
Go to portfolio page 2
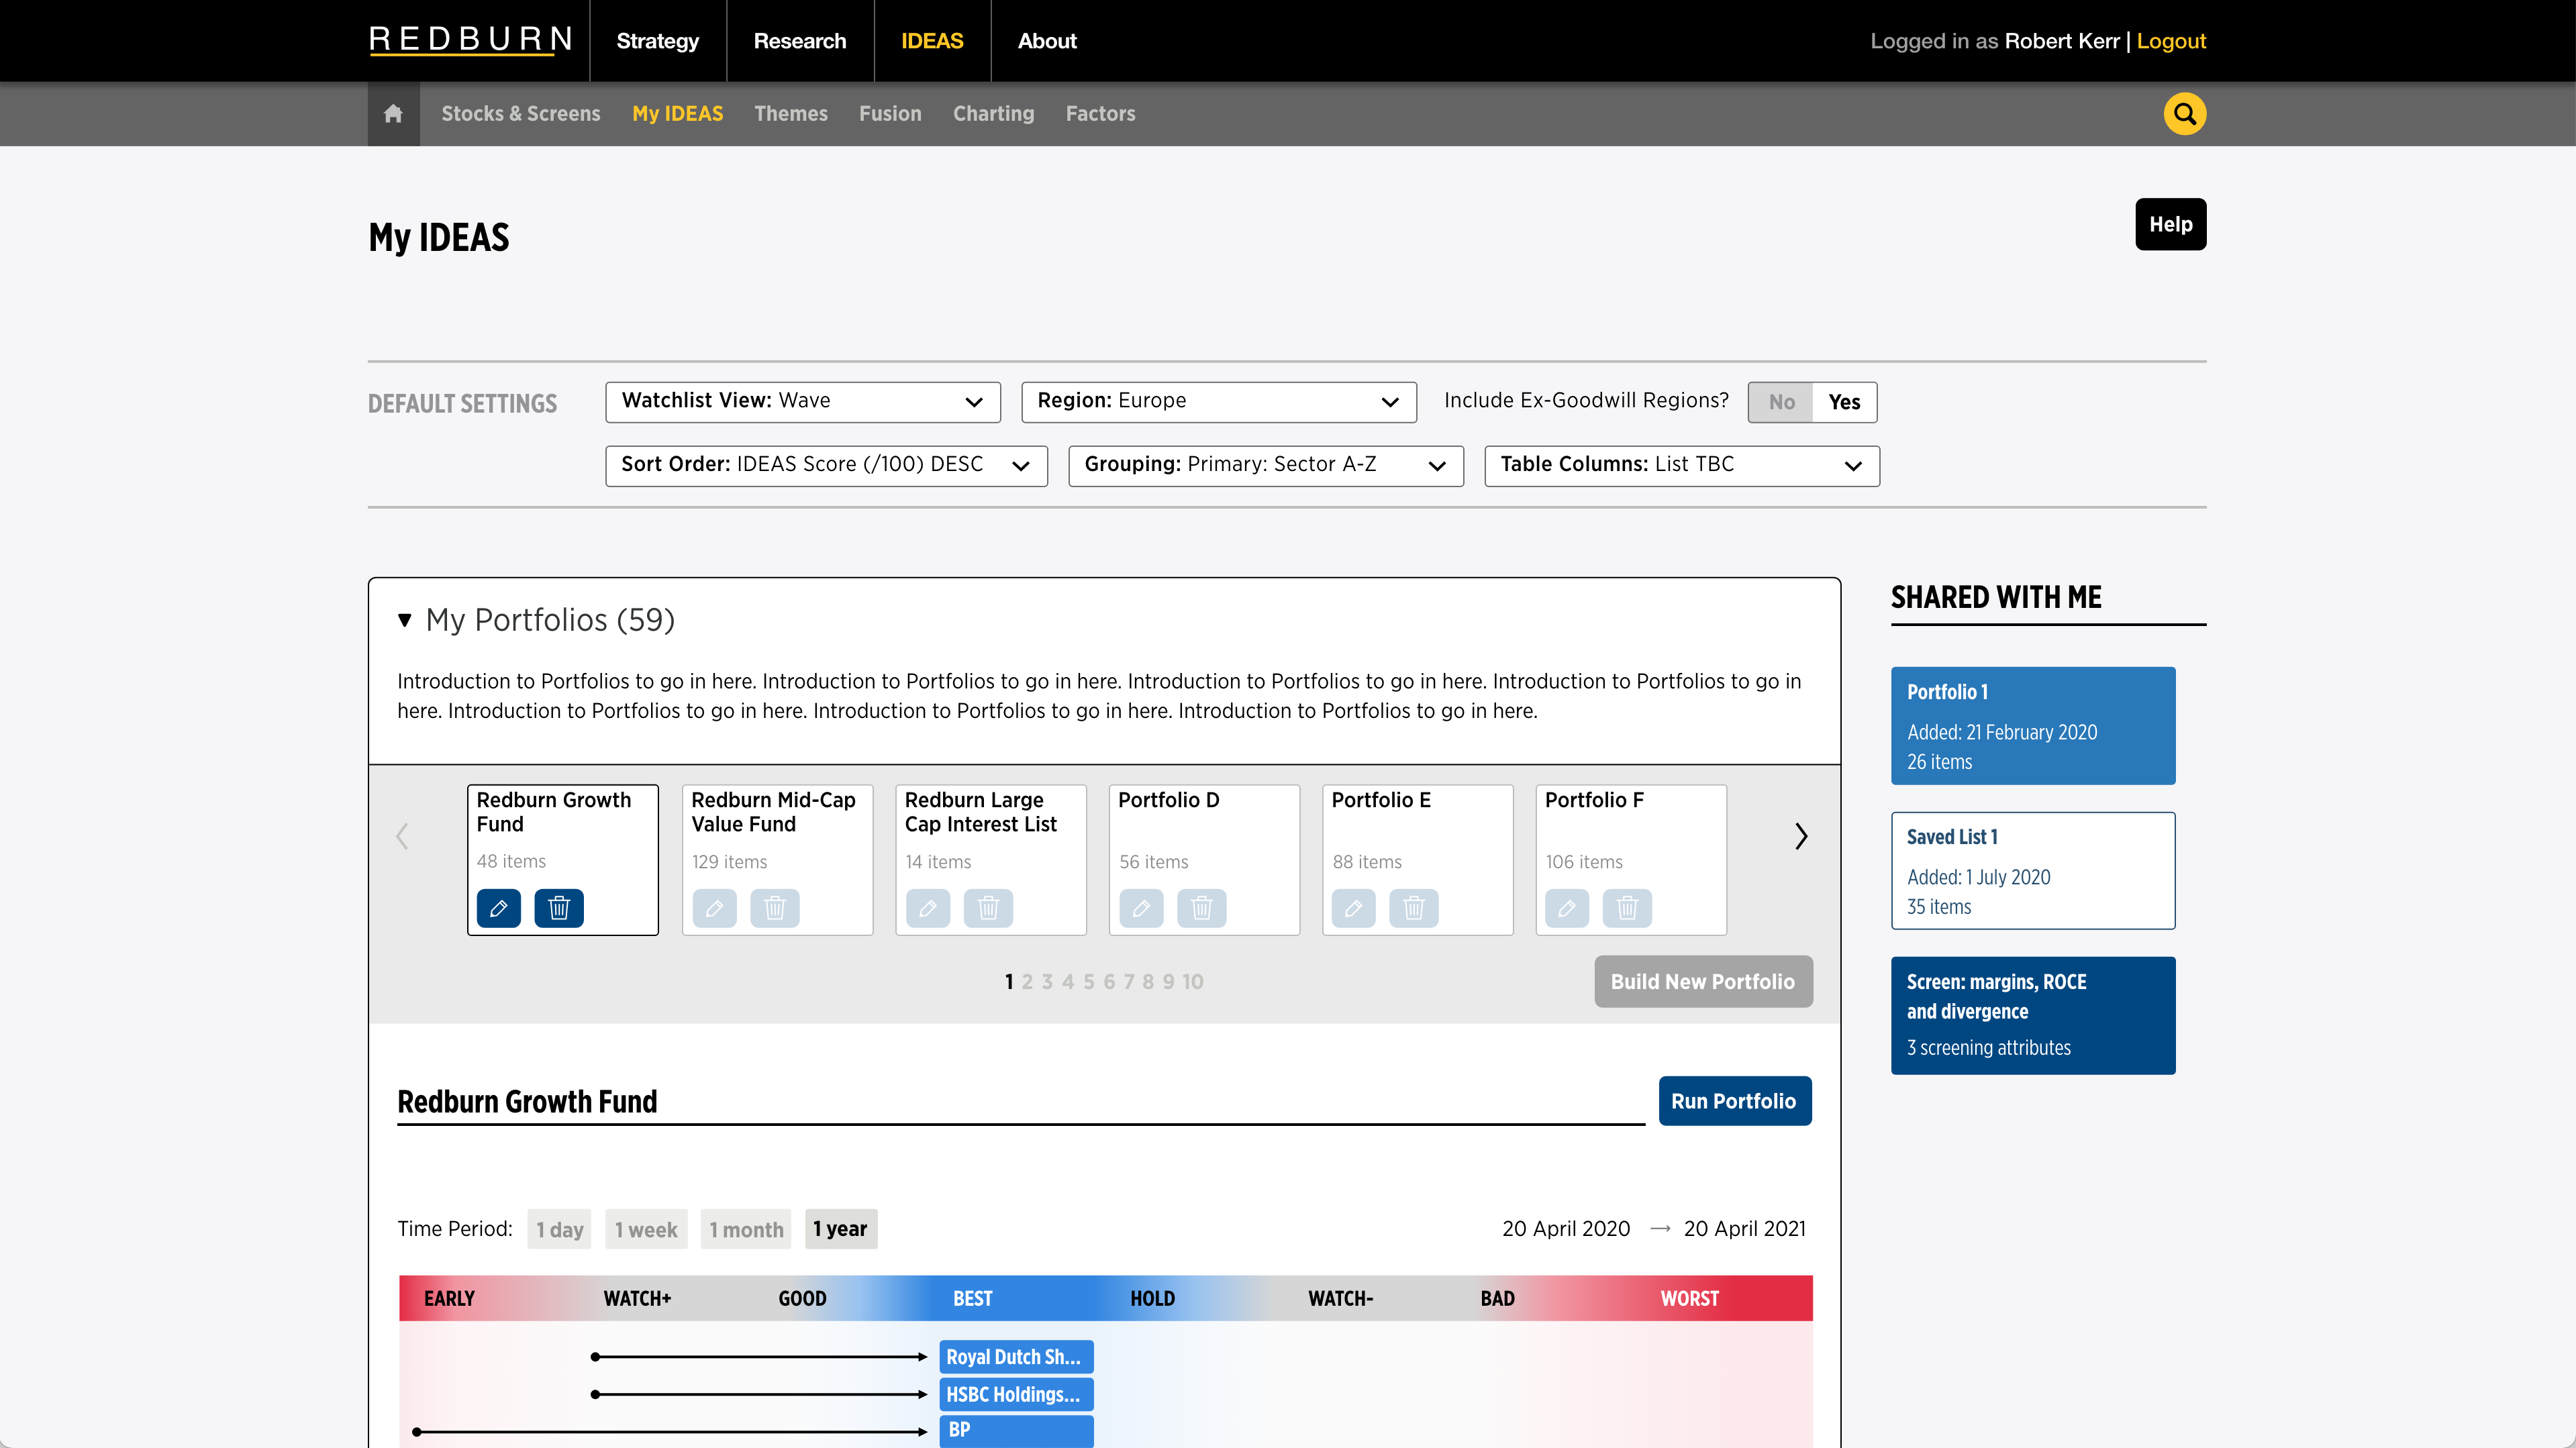1027,982
